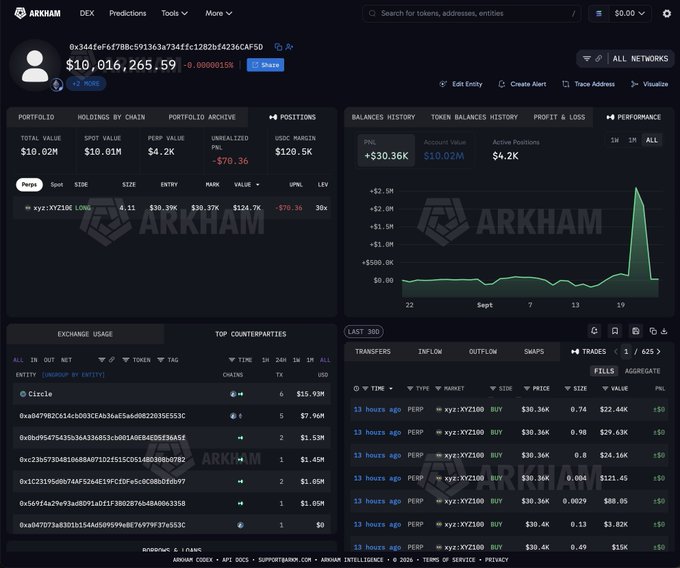Click the clock icon in trades header

[356, 388]
